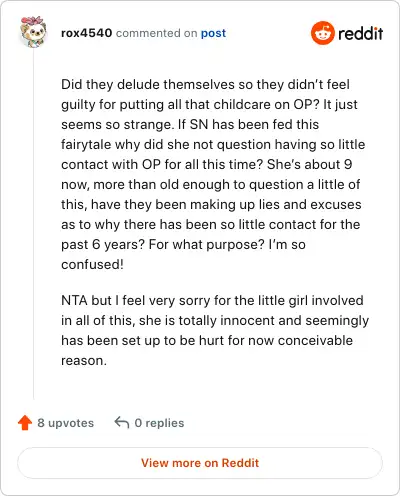This screenshot has height=496, width=400.
Task: Open the Reddit Snoo logo icon
Action: coord(323,33)
